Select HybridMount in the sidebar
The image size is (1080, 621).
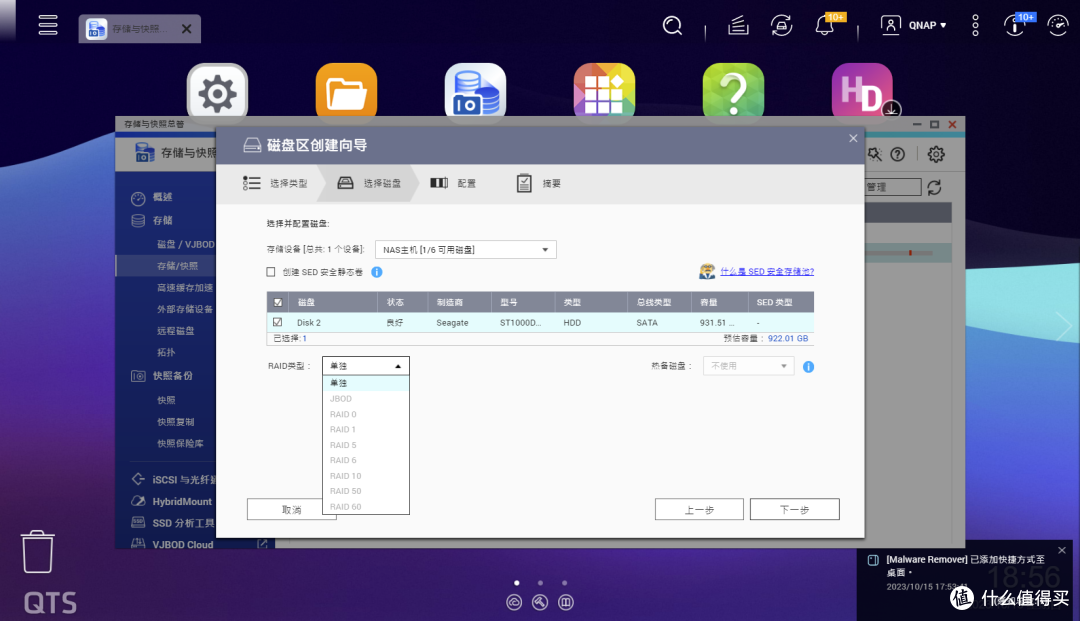(x=182, y=502)
